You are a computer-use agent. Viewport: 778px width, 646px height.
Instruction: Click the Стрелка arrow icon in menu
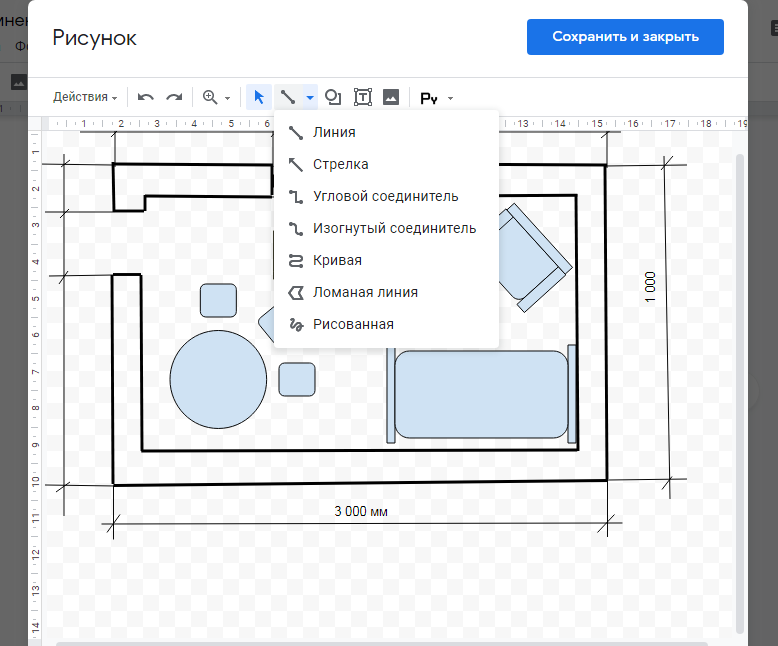point(296,164)
